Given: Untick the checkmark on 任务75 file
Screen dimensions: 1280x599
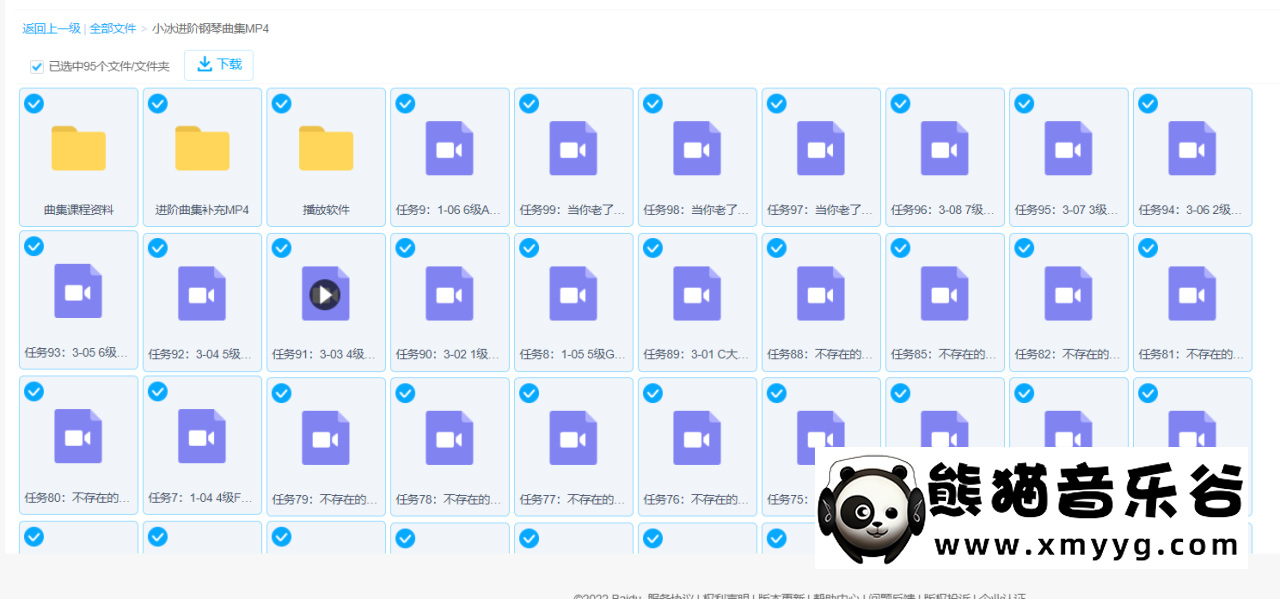Looking at the screenshot, I should 776,393.
